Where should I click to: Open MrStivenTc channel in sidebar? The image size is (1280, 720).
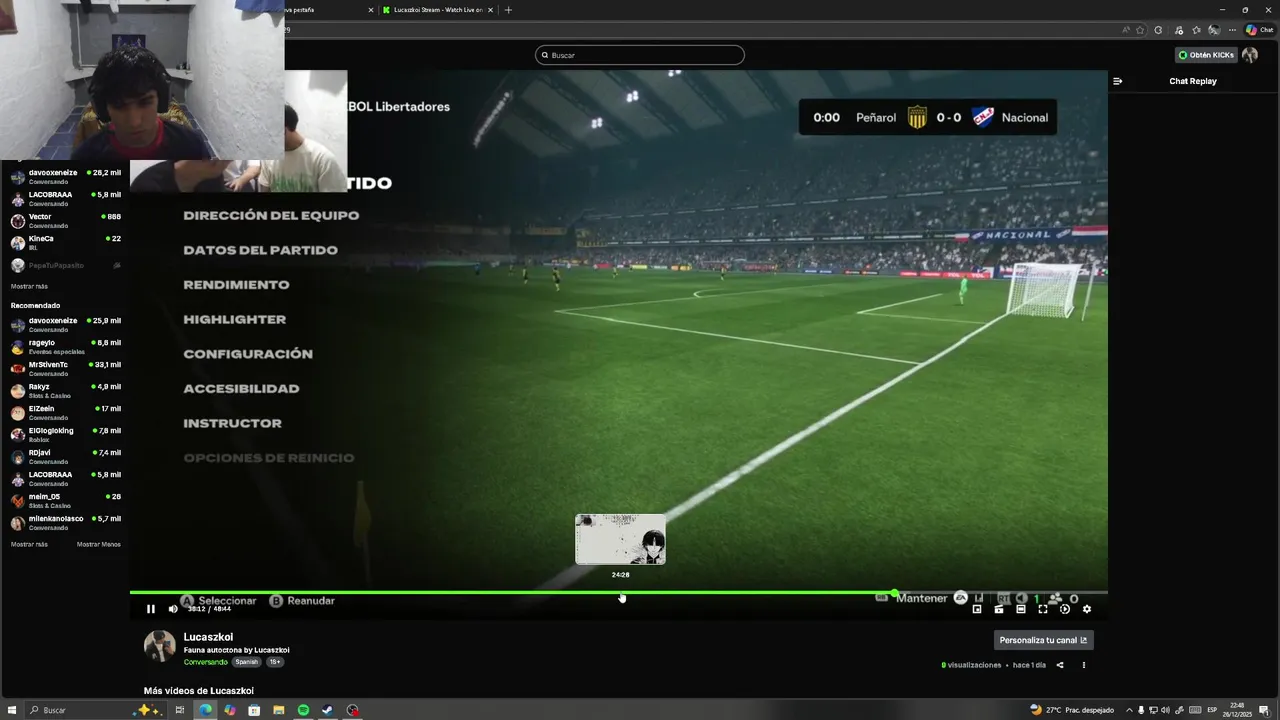(65, 368)
